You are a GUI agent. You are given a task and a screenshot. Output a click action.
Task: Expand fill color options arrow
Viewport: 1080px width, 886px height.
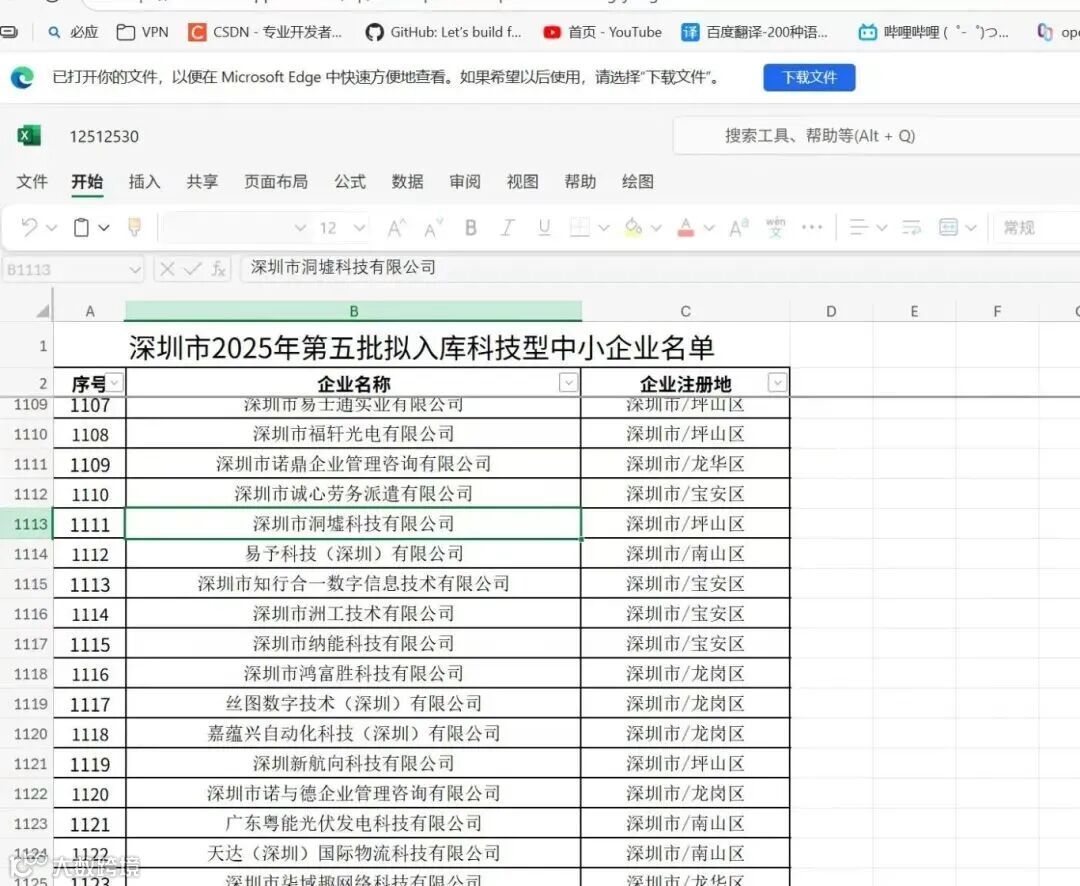[656, 227]
